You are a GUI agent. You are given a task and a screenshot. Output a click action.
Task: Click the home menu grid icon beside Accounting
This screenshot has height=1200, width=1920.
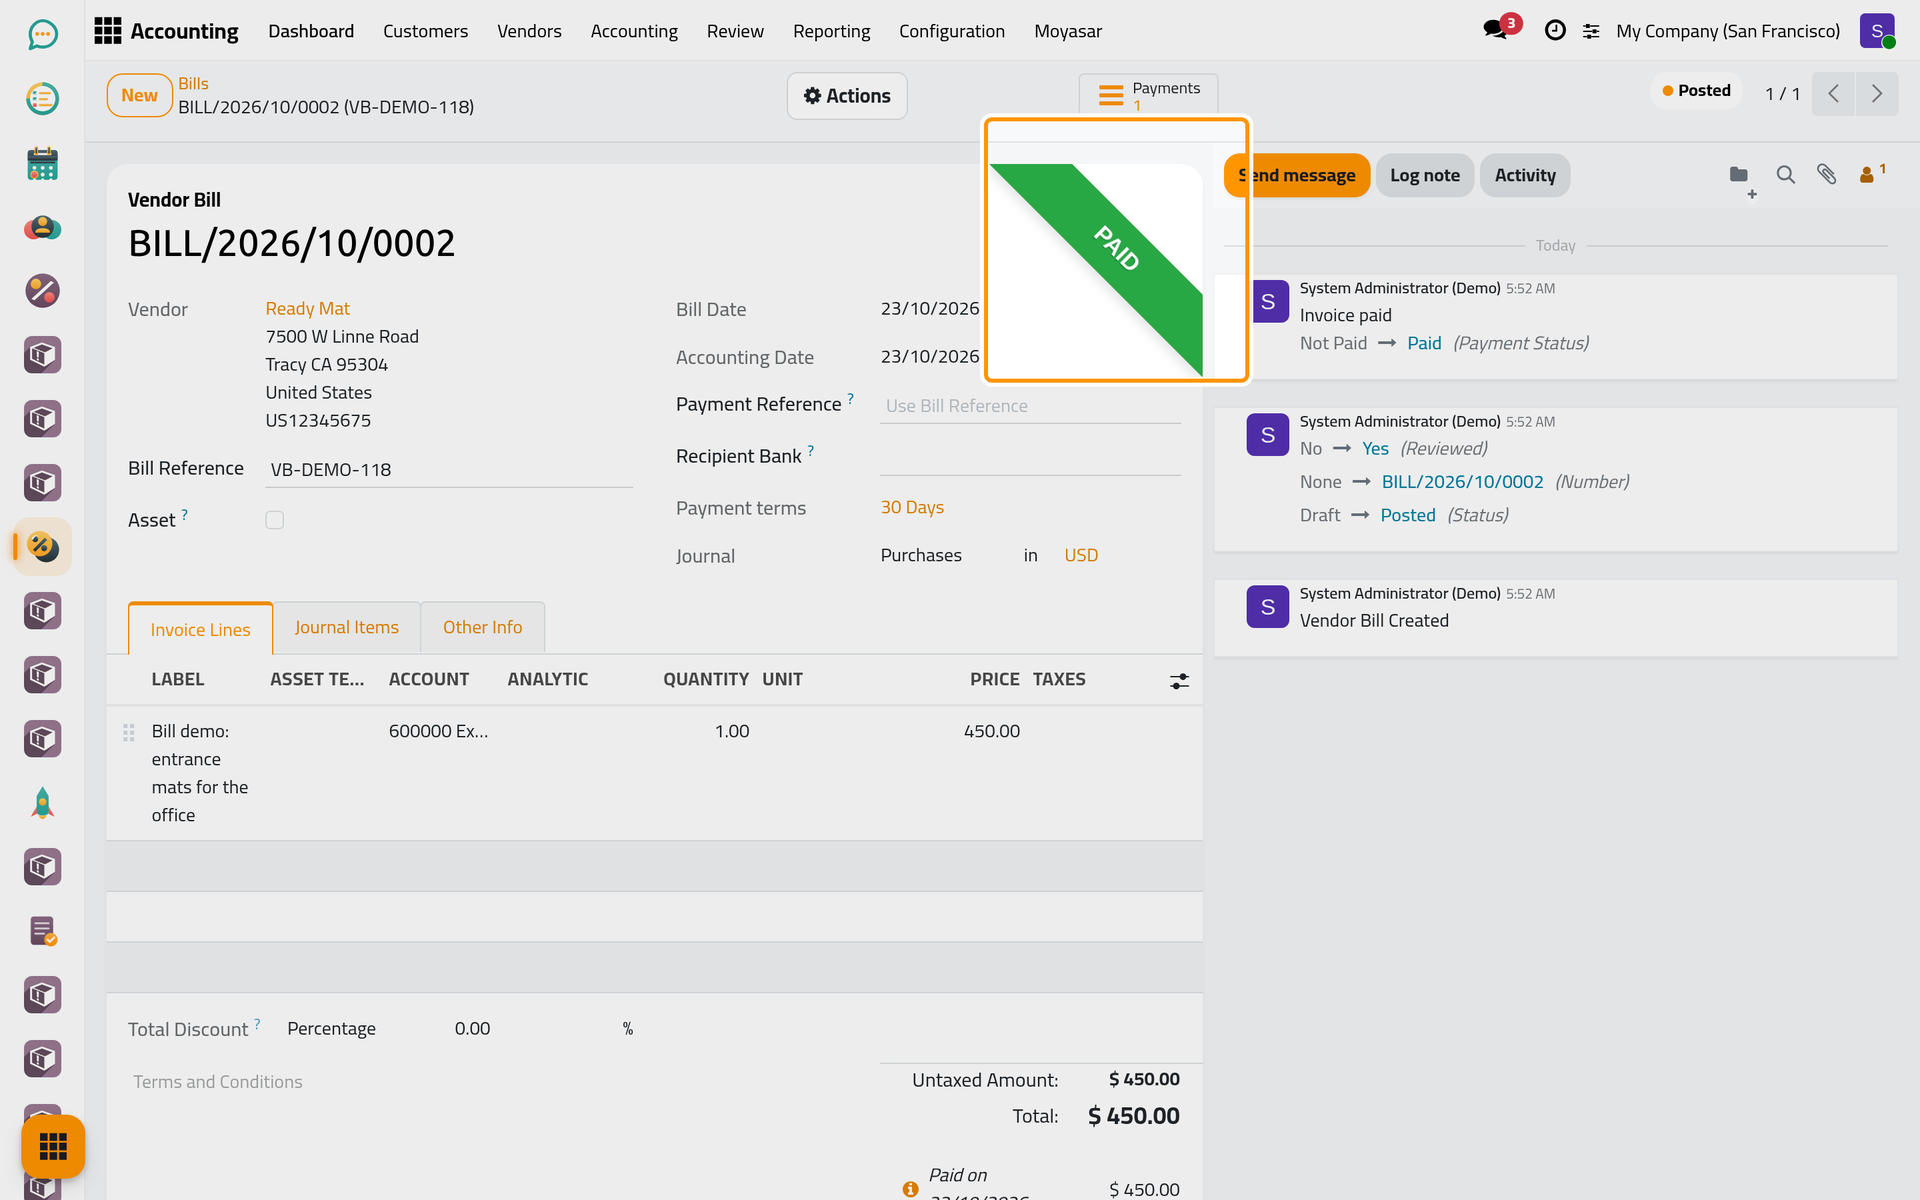click(x=107, y=31)
